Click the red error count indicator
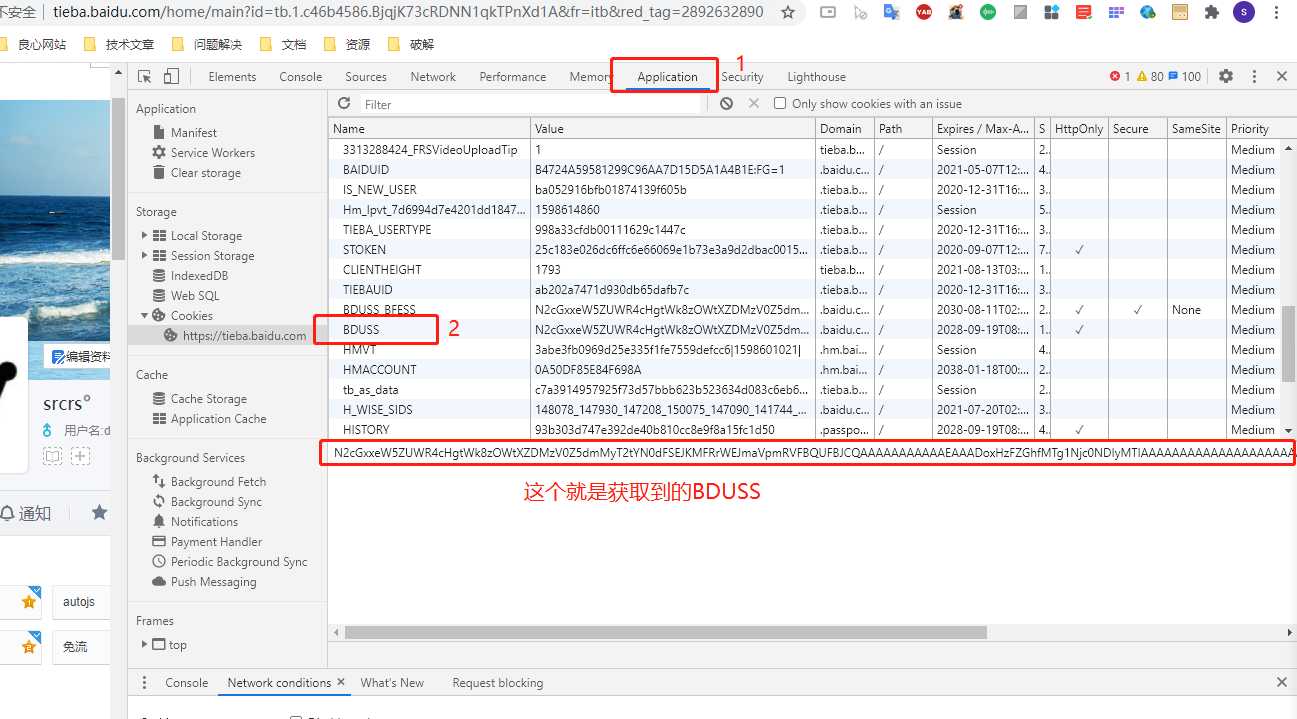Viewport: 1297px width, 719px height. tap(1120, 77)
